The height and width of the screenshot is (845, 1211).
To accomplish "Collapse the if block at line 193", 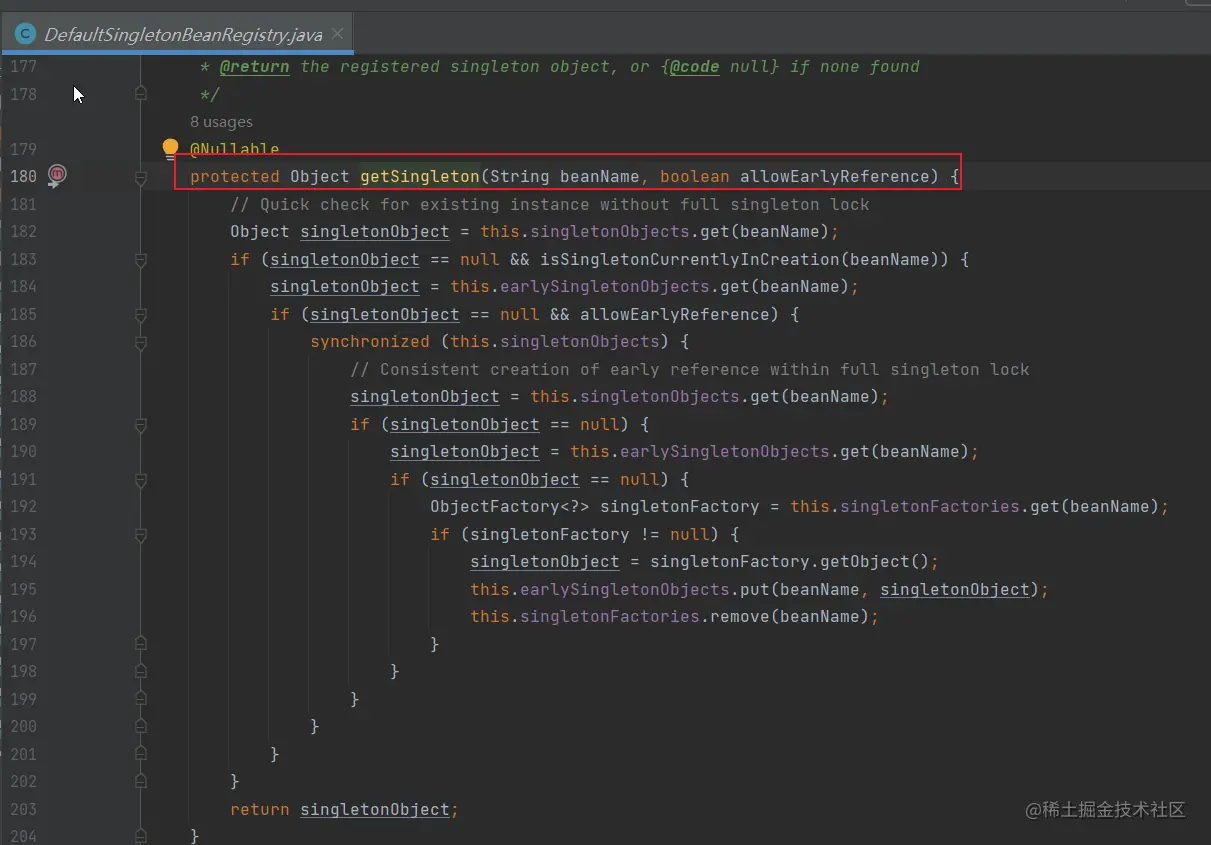I will pos(141,535).
